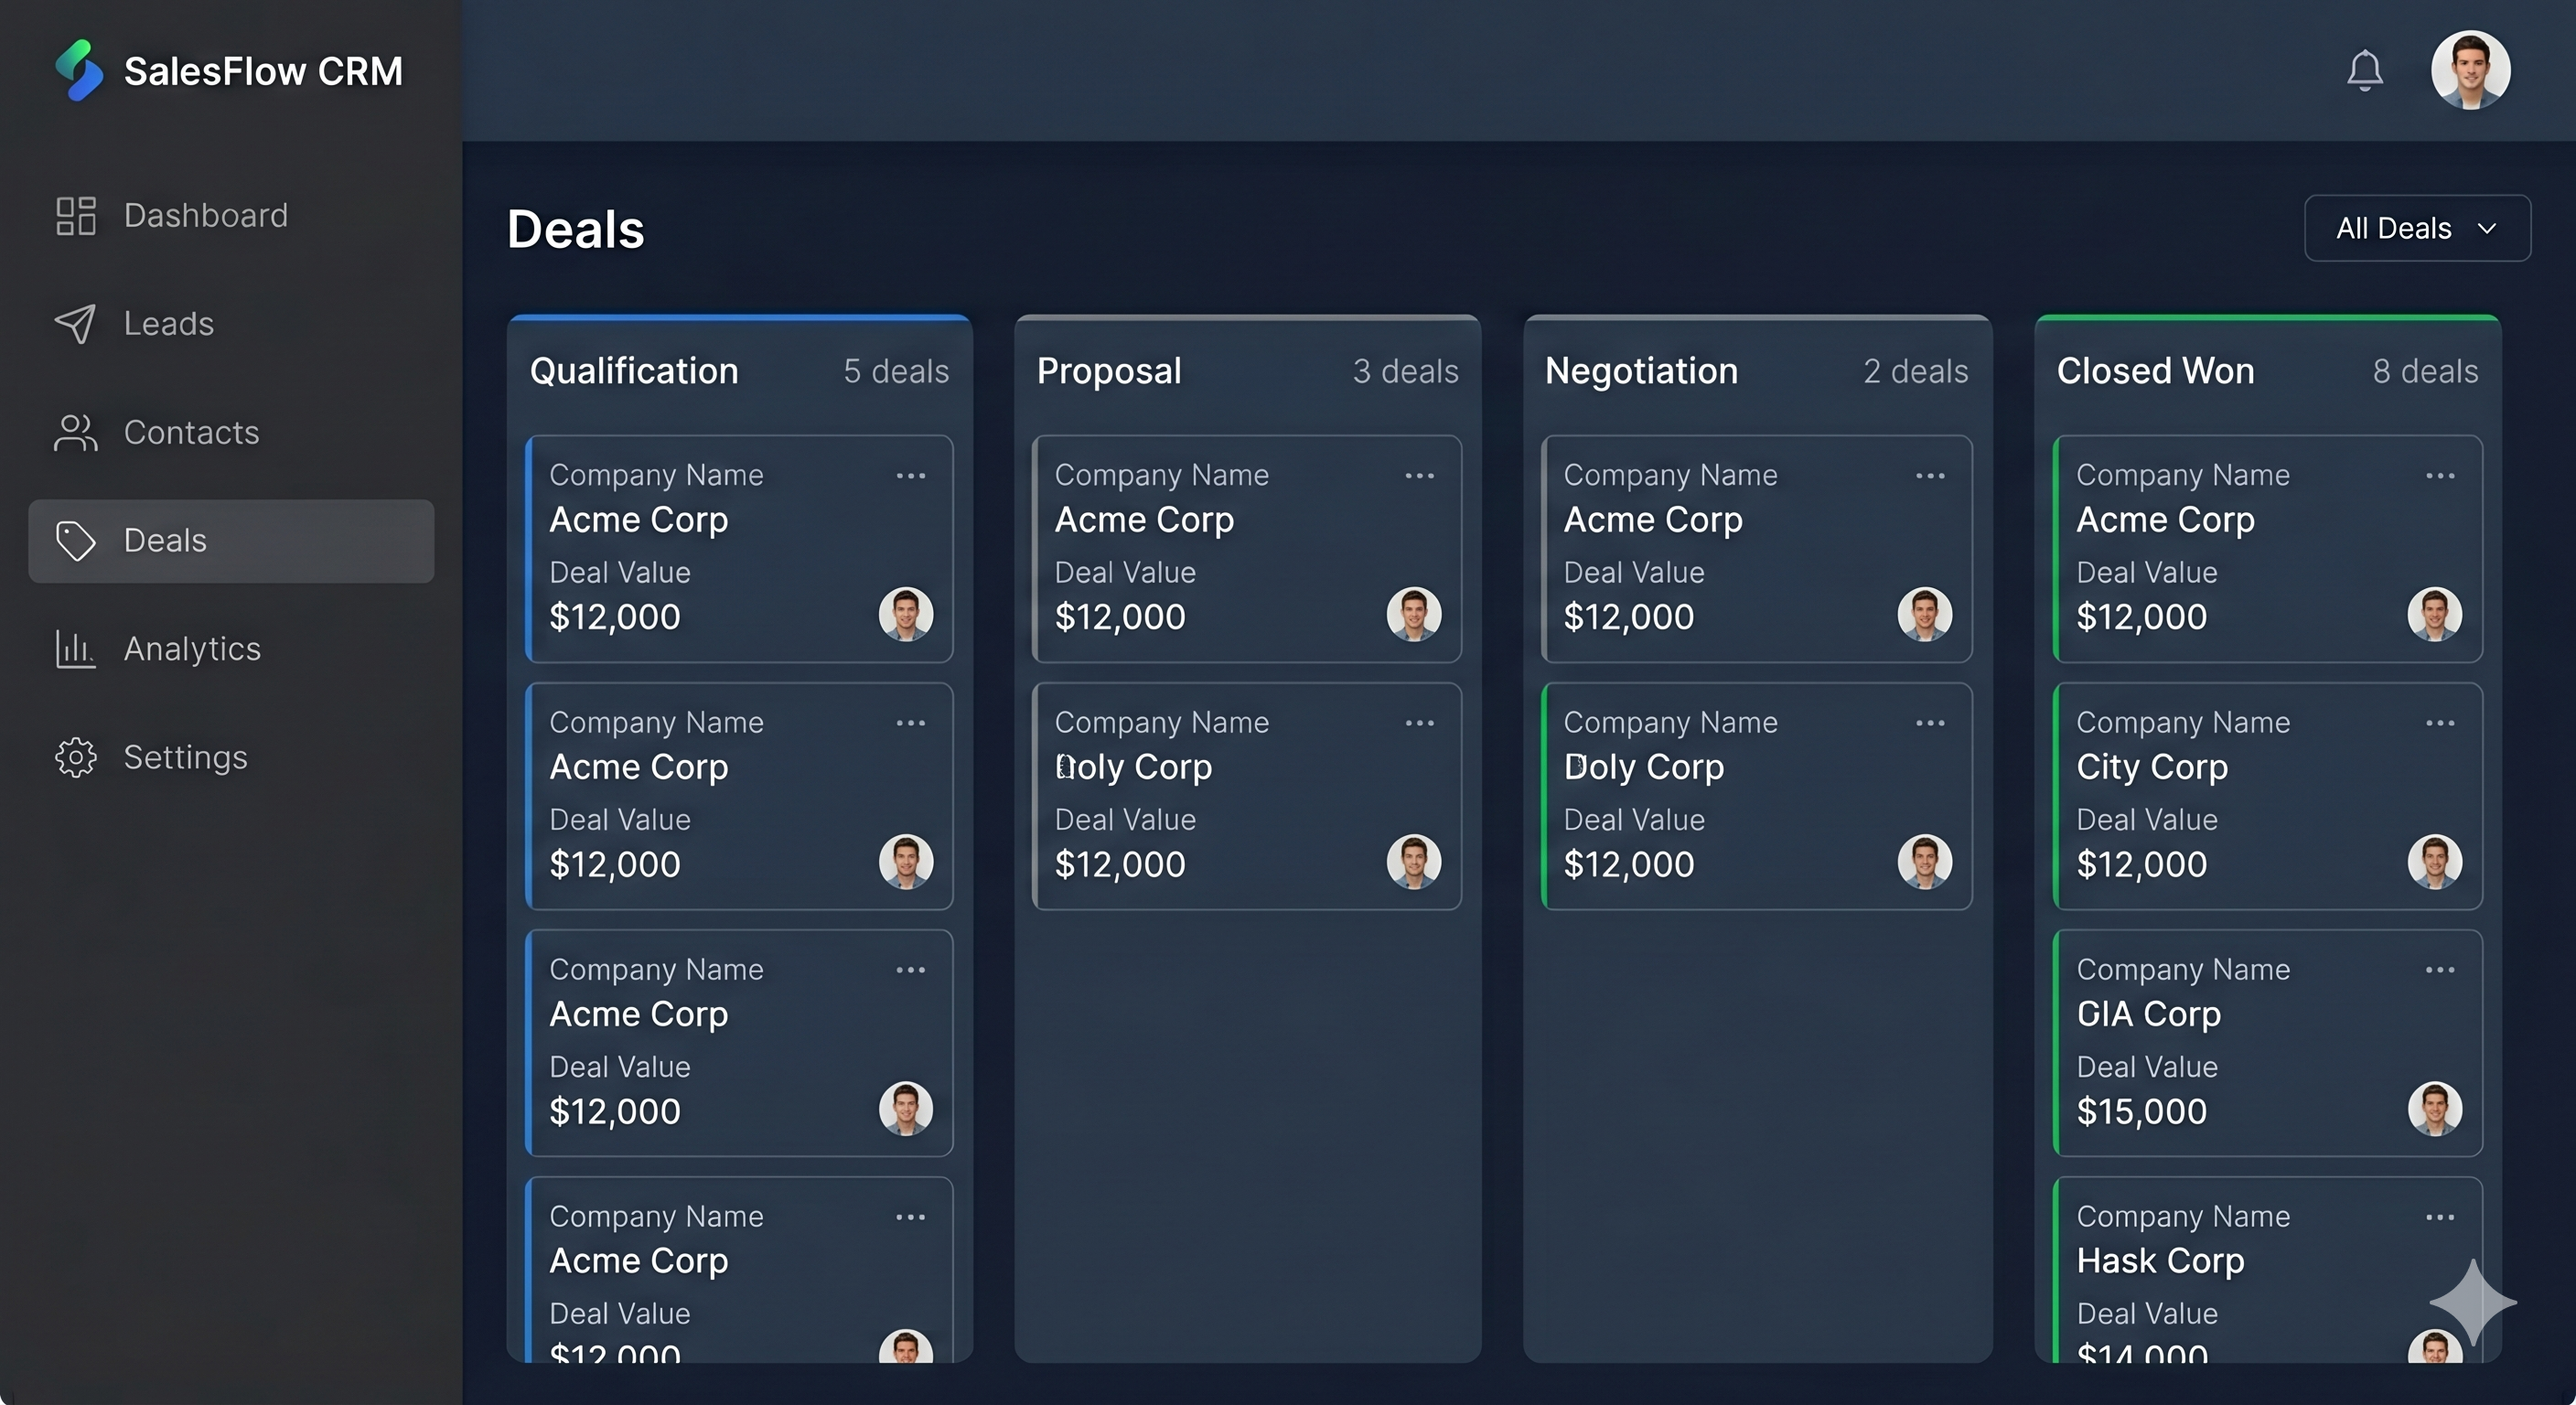Open the All Deals filter dropdown
Viewport: 2576px width, 1405px height.
[2417, 228]
